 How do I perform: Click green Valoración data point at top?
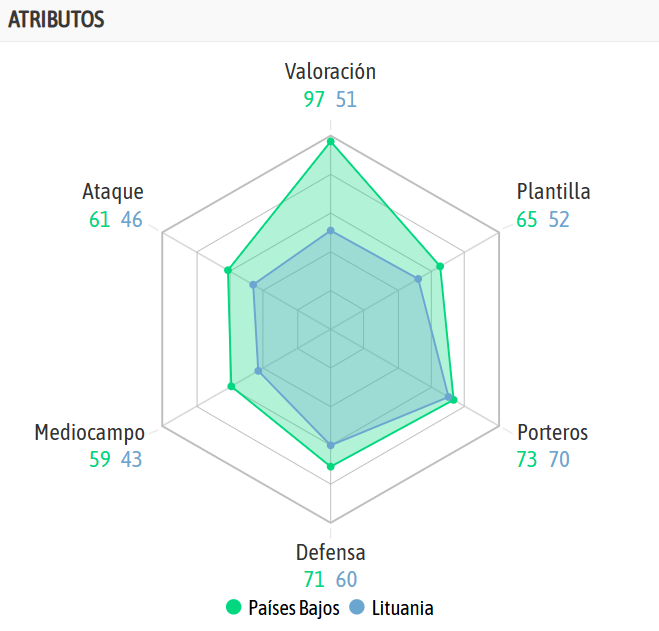(330, 142)
